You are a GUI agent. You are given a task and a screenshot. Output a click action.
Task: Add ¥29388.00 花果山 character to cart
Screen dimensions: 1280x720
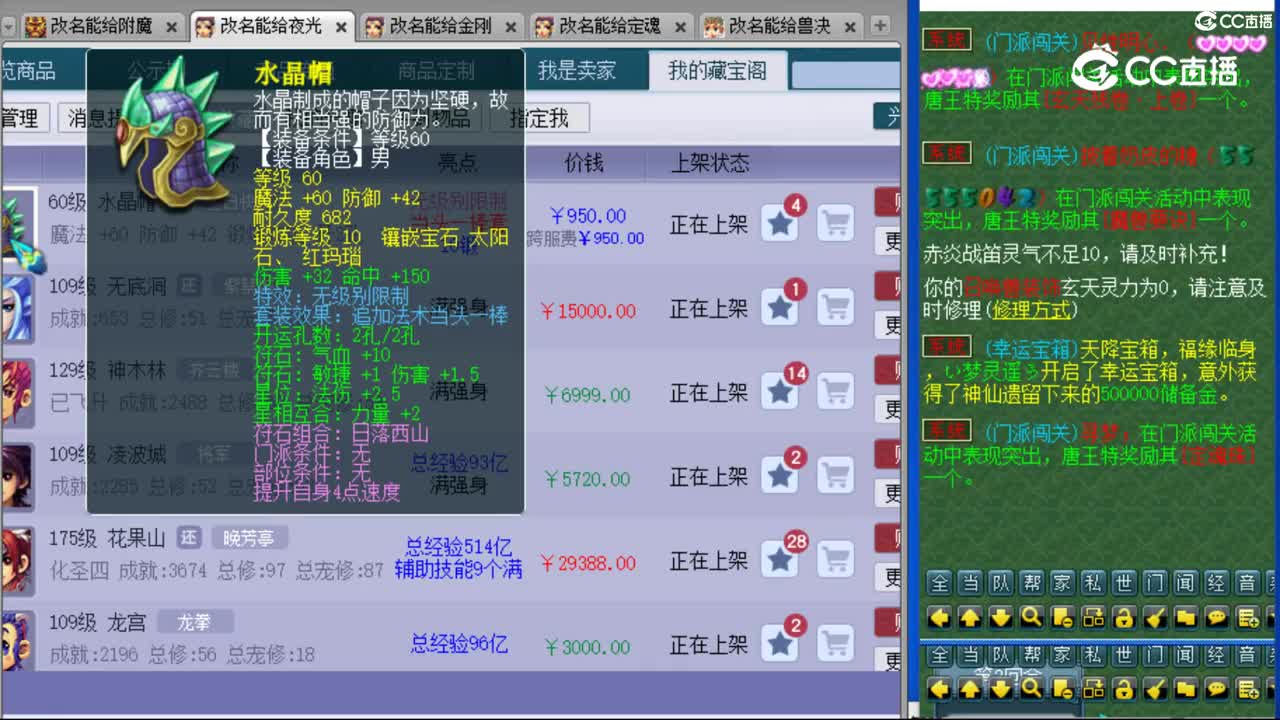(835, 560)
